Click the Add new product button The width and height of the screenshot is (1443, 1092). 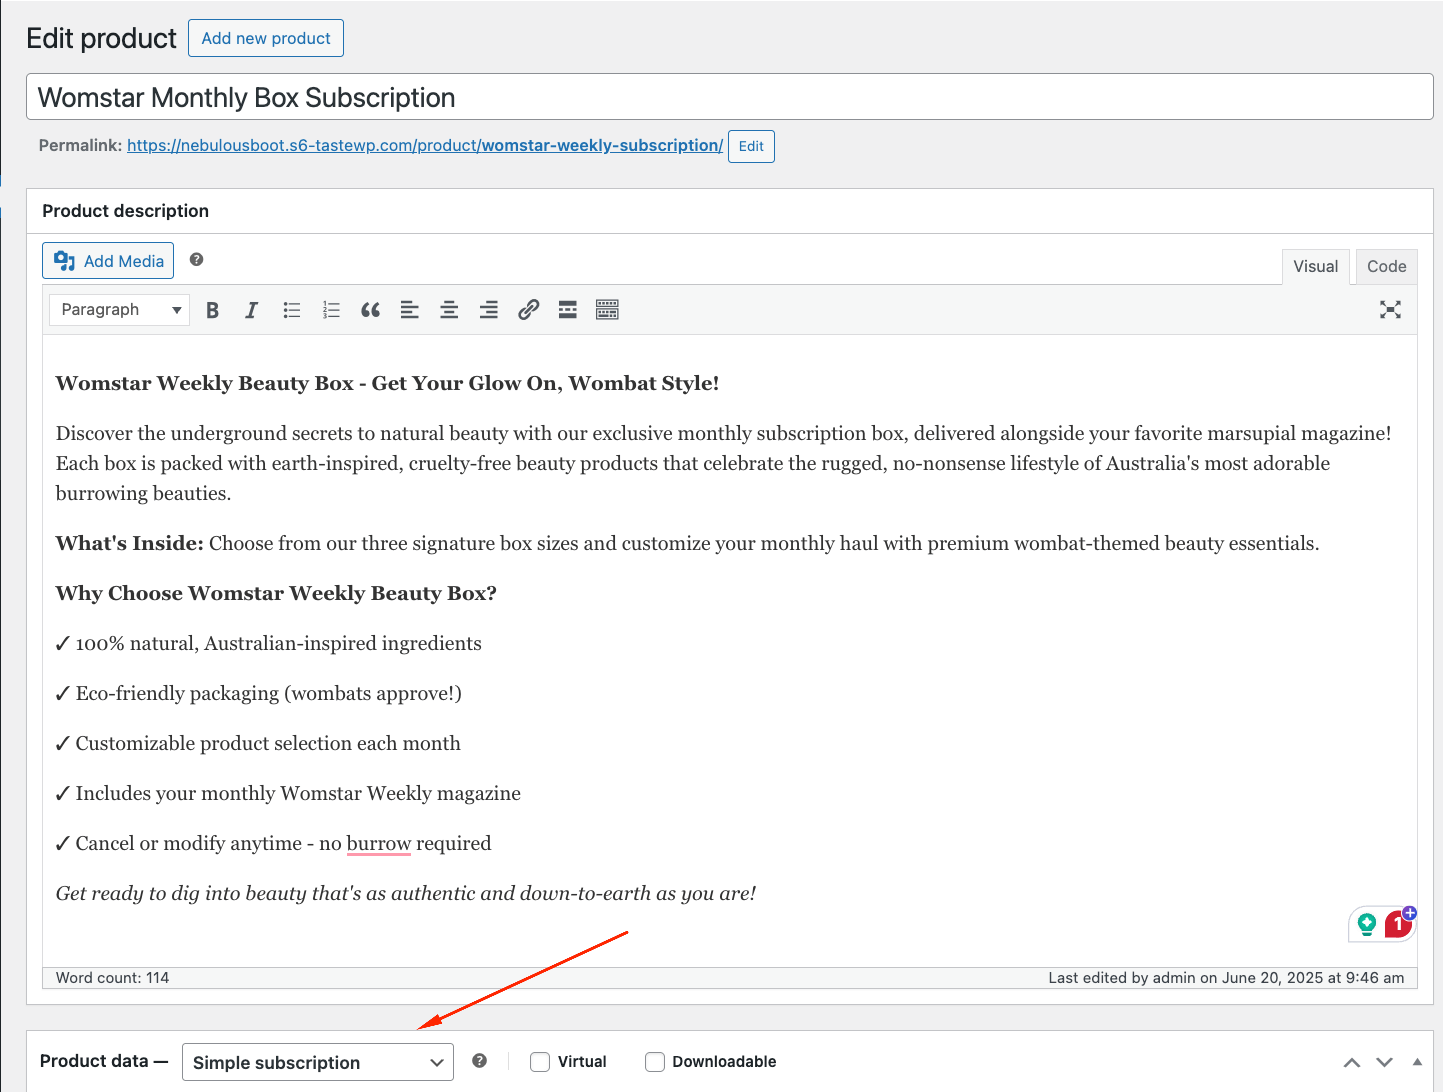pos(266,38)
